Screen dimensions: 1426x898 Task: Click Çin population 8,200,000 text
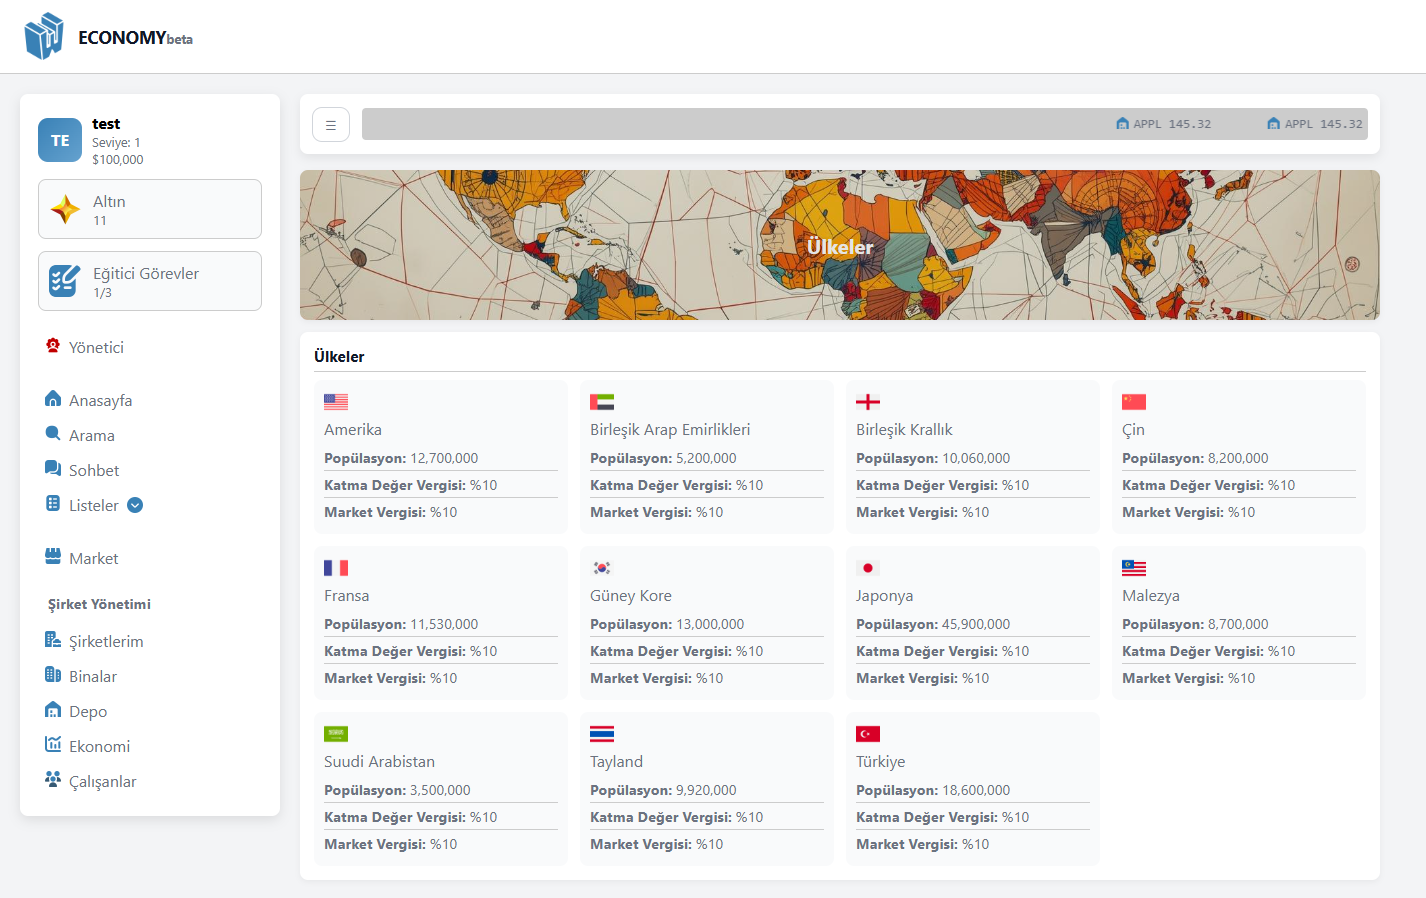click(1195, 458)
